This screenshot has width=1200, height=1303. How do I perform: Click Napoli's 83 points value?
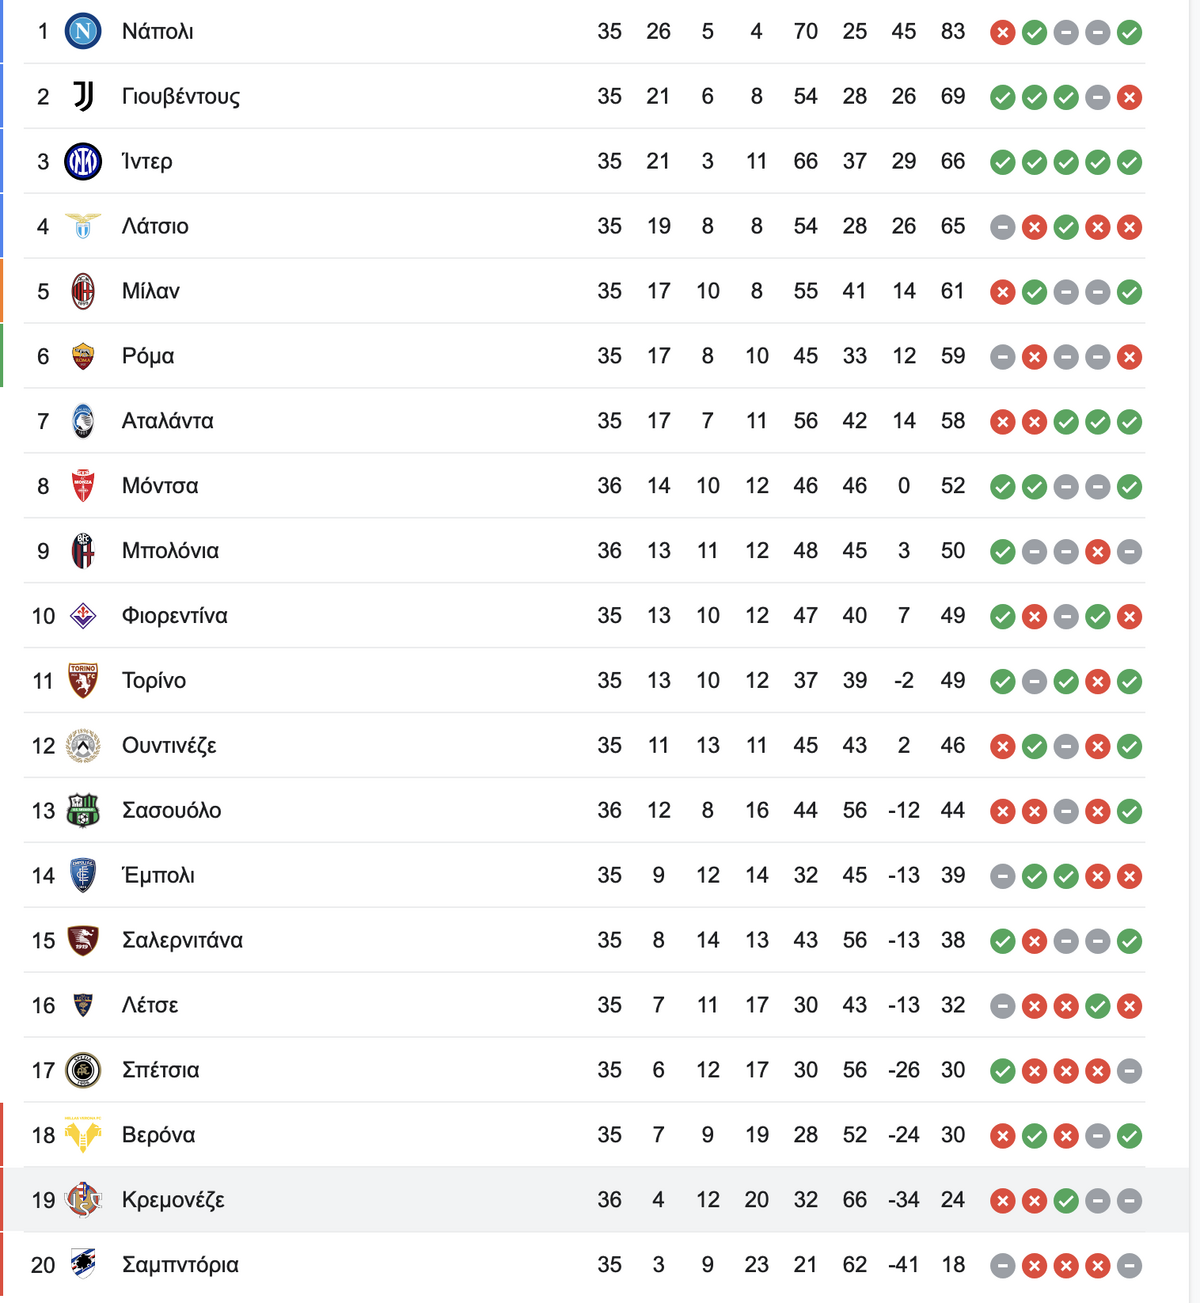[x=953, y=32]
